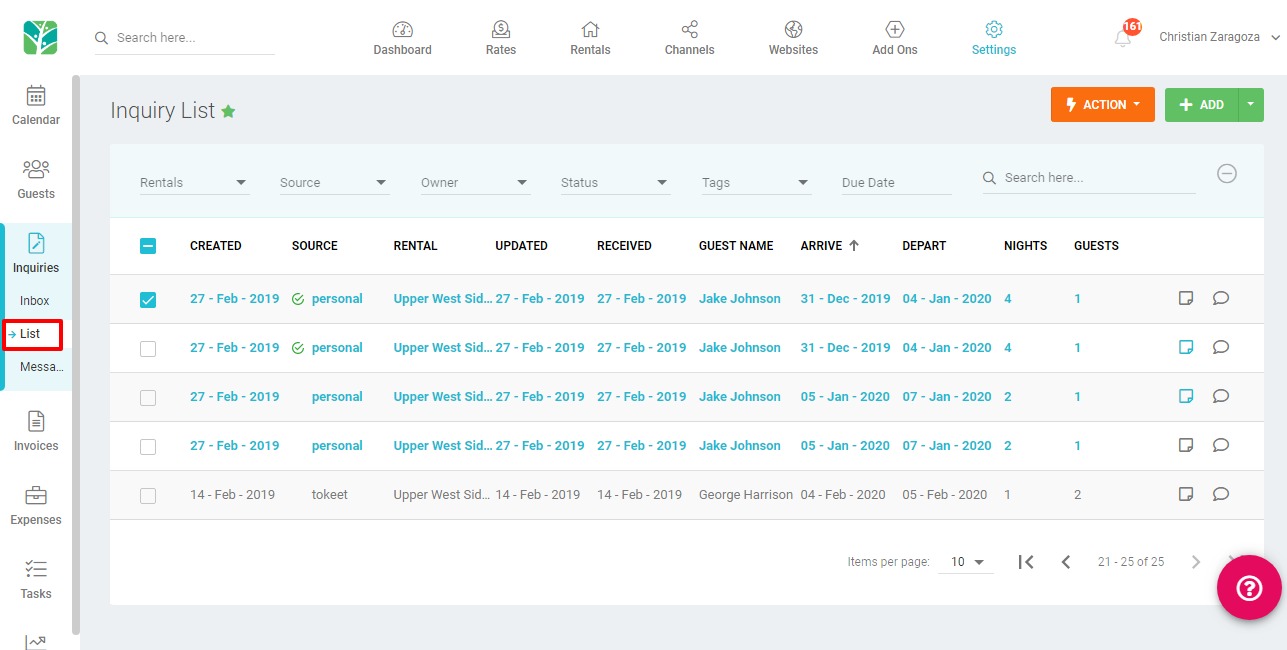The width and height of the screenshot is (1287, 650).
Task: Open message bubble for 31 Dec checked row
Action: (x=1220, y=298)
